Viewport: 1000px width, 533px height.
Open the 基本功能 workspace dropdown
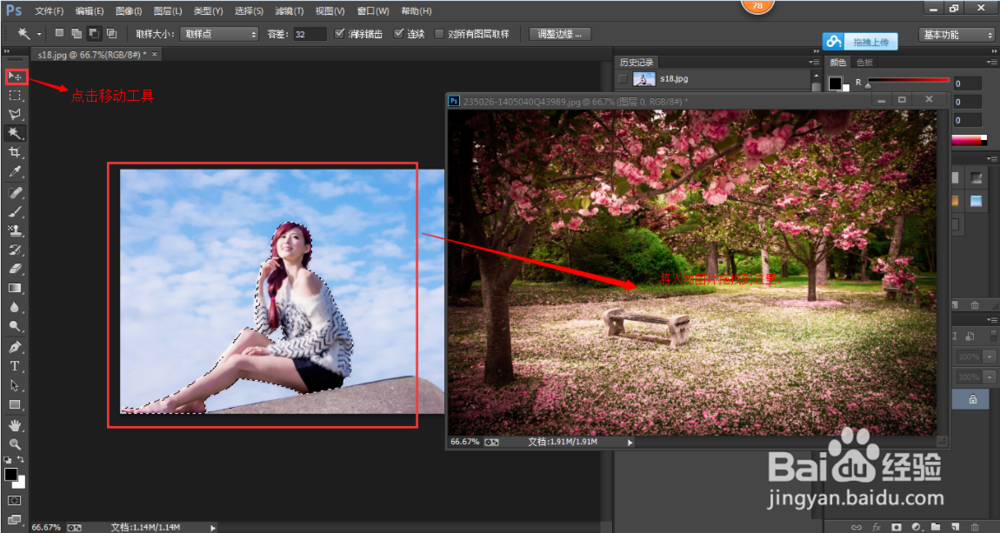click(x=955, y=35)
